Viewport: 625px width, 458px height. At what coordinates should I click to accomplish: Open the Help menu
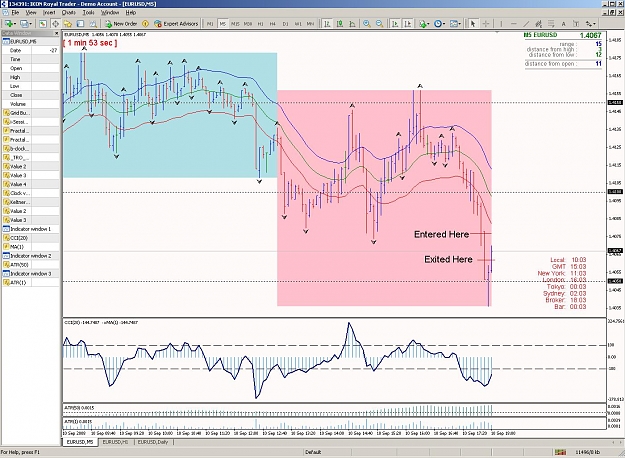pos(131,12)
